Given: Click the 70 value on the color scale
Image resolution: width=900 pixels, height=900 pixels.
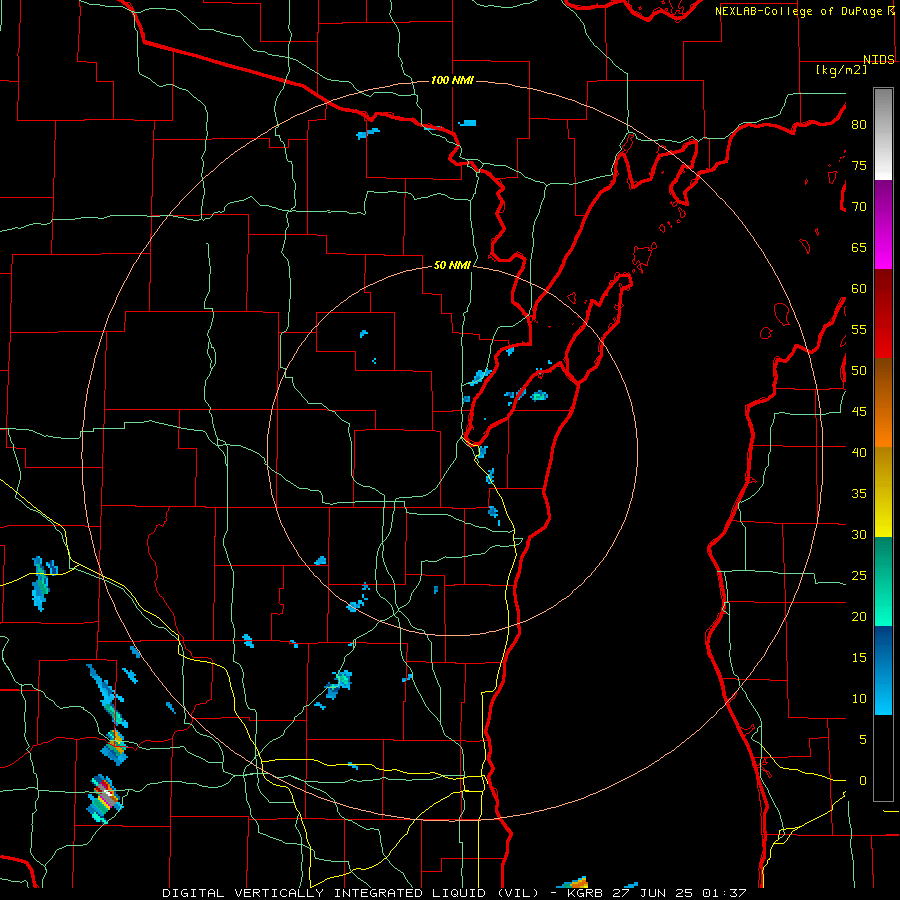Looking at the screenshot, I should [x=859, y=207].
